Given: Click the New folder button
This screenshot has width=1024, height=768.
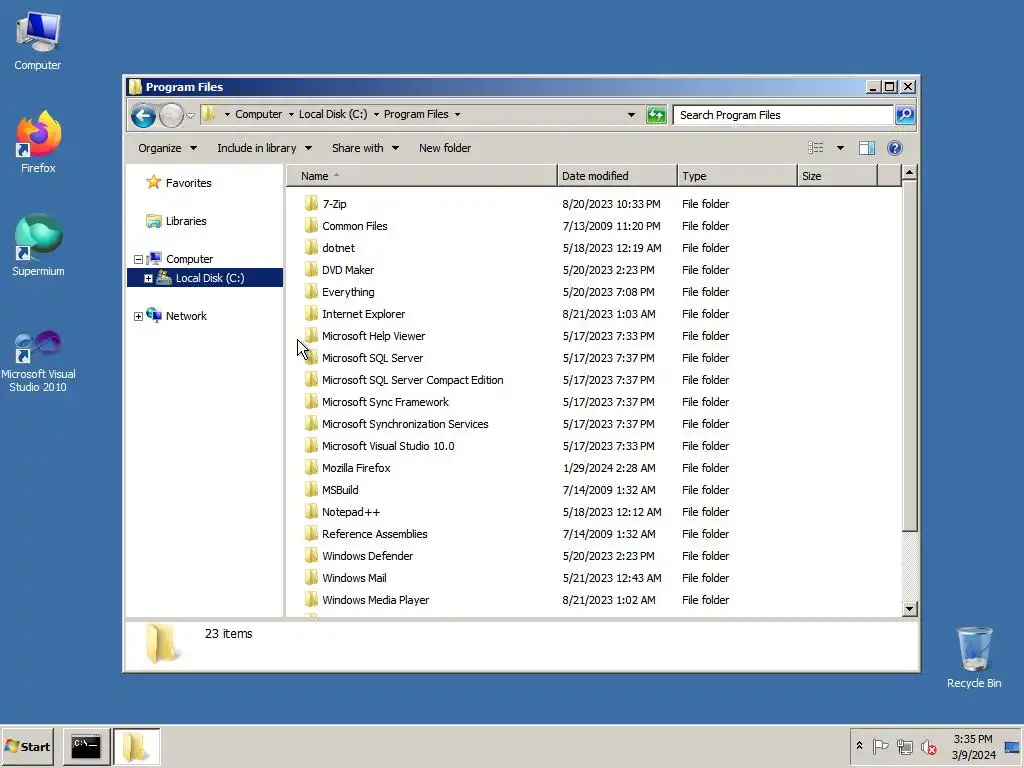Looking at the screenshot, I should coord(445,148).
